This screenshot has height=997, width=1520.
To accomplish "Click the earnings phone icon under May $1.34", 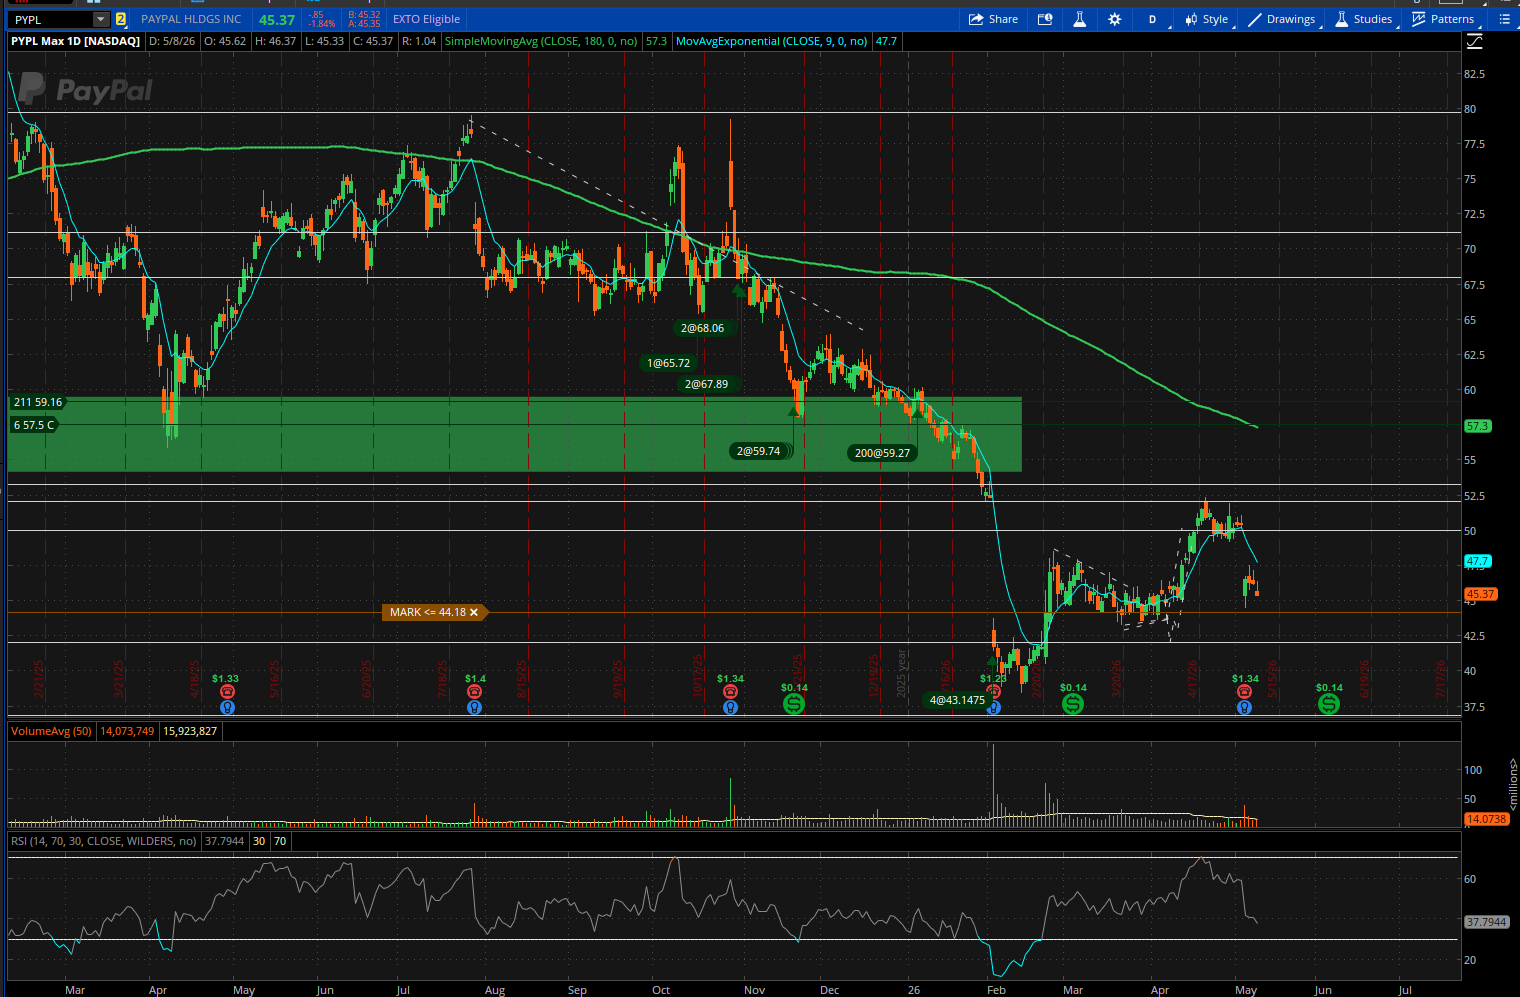I will (x=1244, y=692).
